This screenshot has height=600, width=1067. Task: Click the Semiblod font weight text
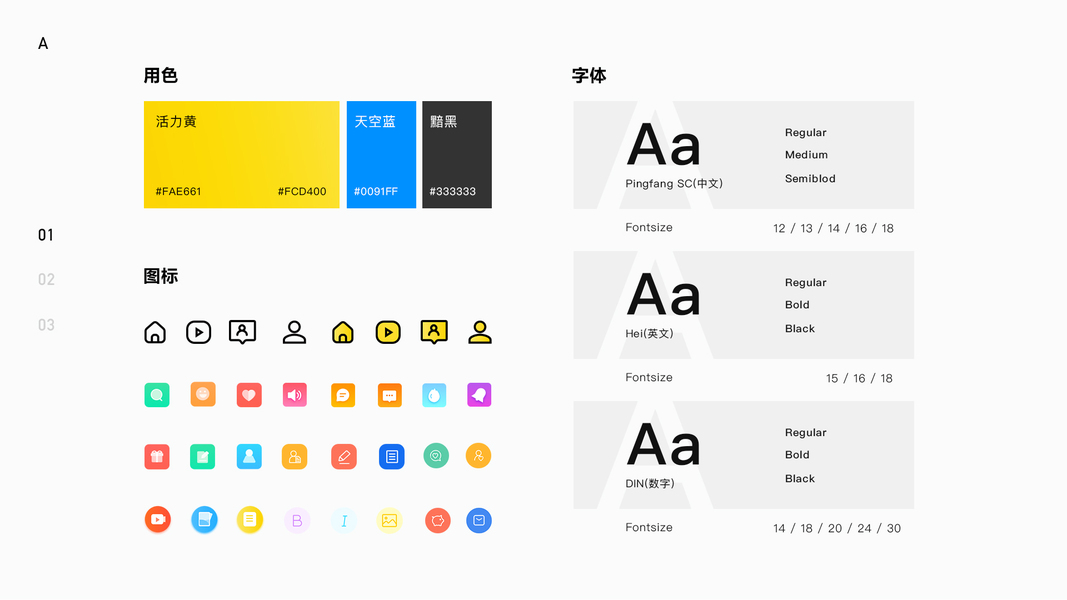tap(810, 179)
